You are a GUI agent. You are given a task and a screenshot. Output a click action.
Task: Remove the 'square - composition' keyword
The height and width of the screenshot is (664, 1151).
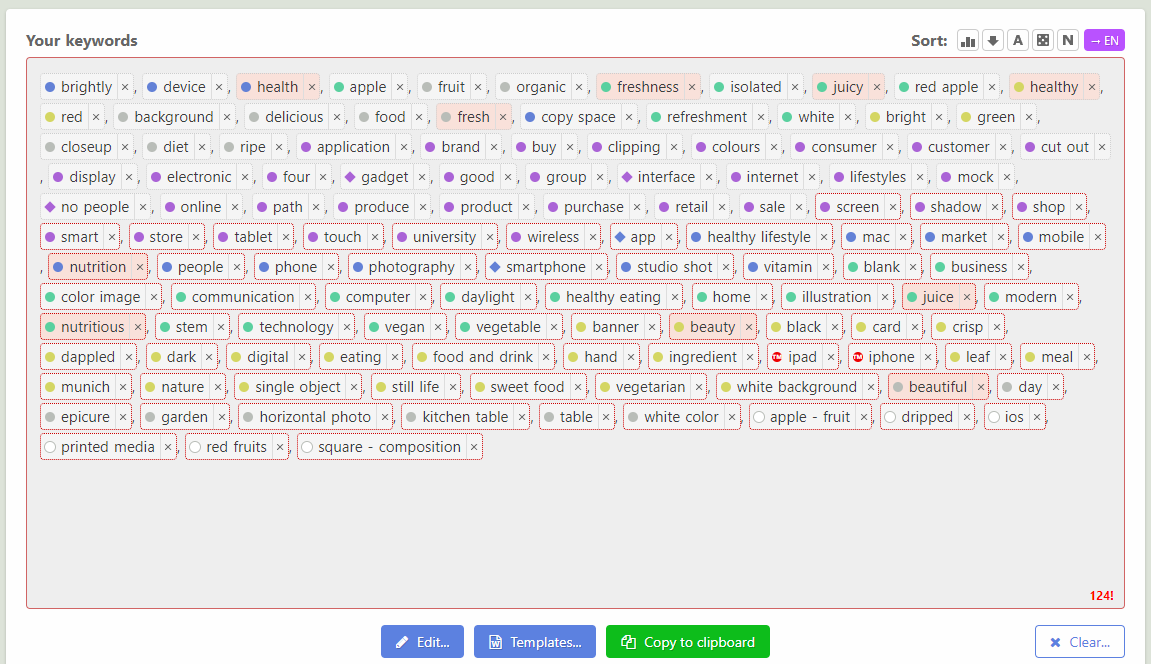click(474, 448)
